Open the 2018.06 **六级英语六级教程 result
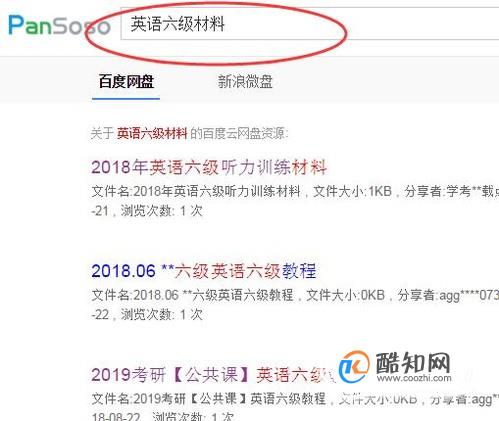 pyautogui.click(x=204, y=271)
